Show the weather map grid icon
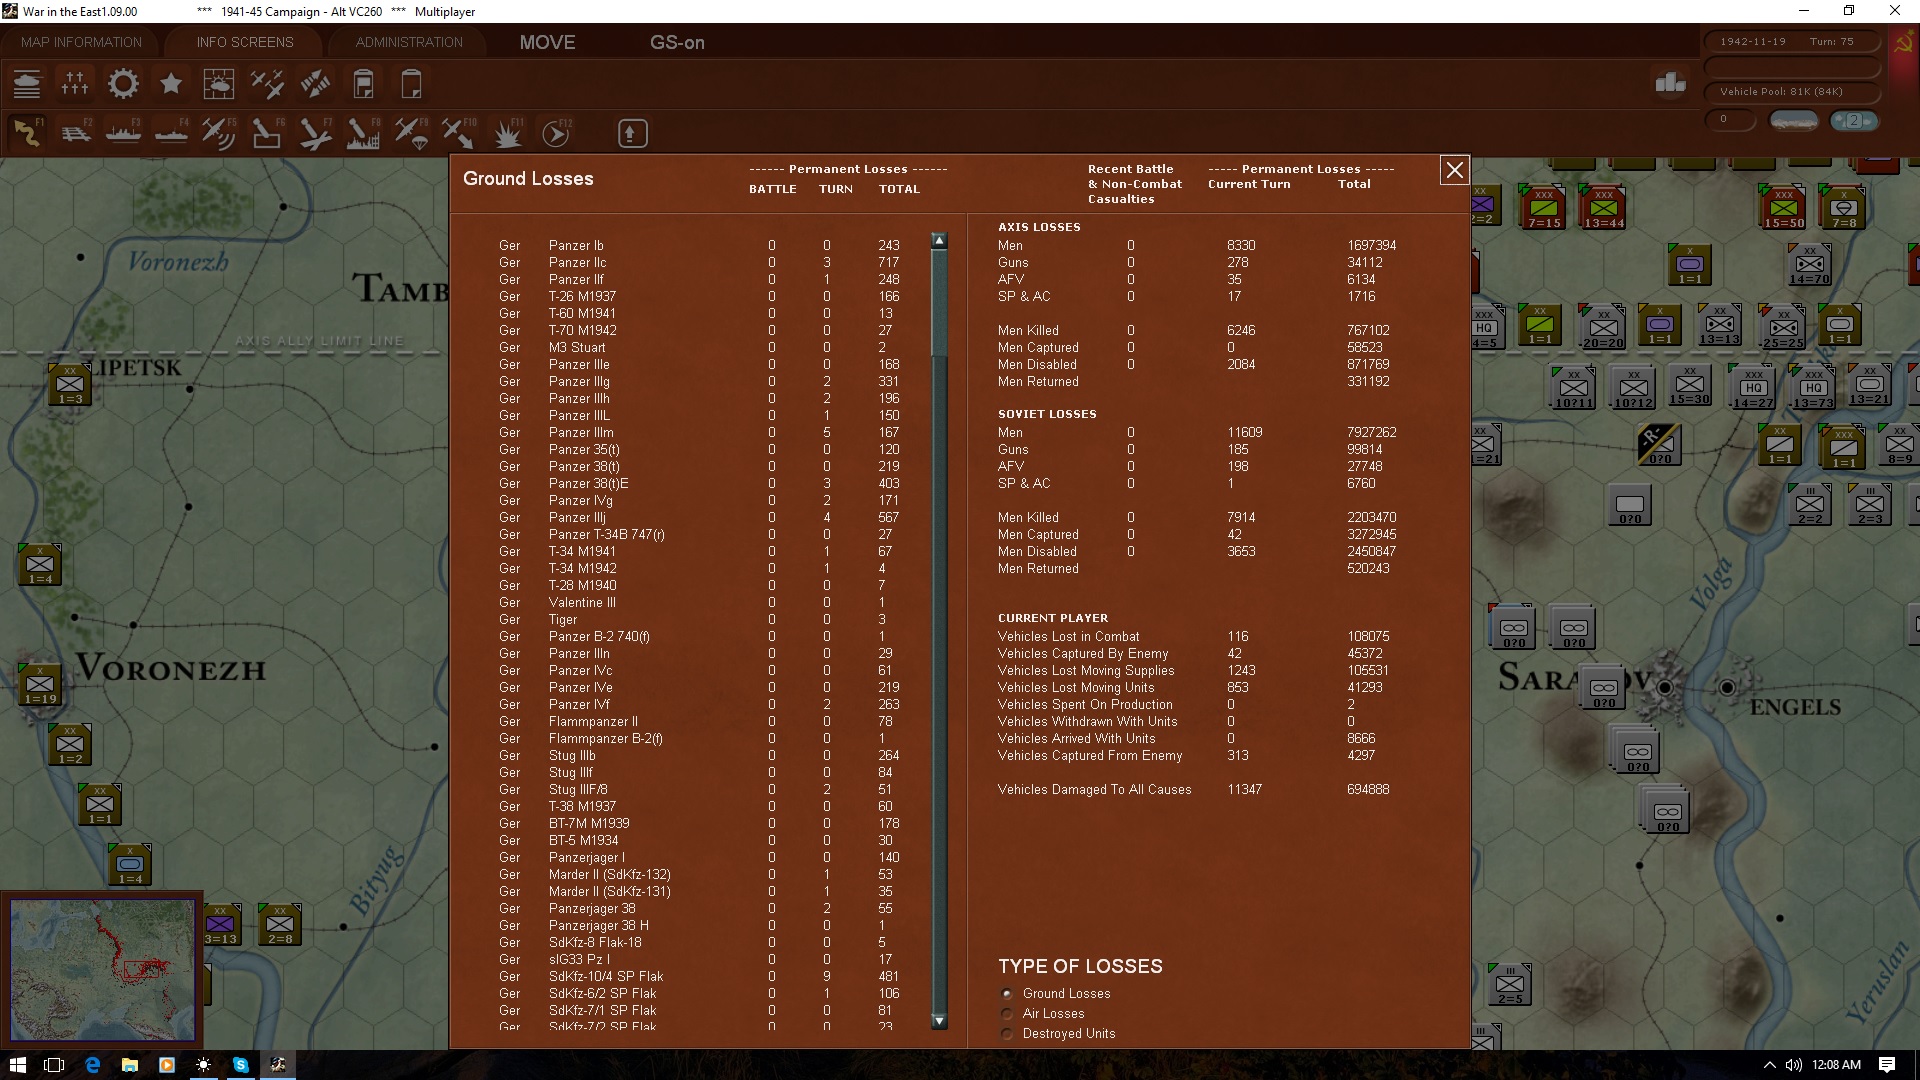This screenshot has width=1920, height=1080. pyautogui.click(x=219, y=84)
